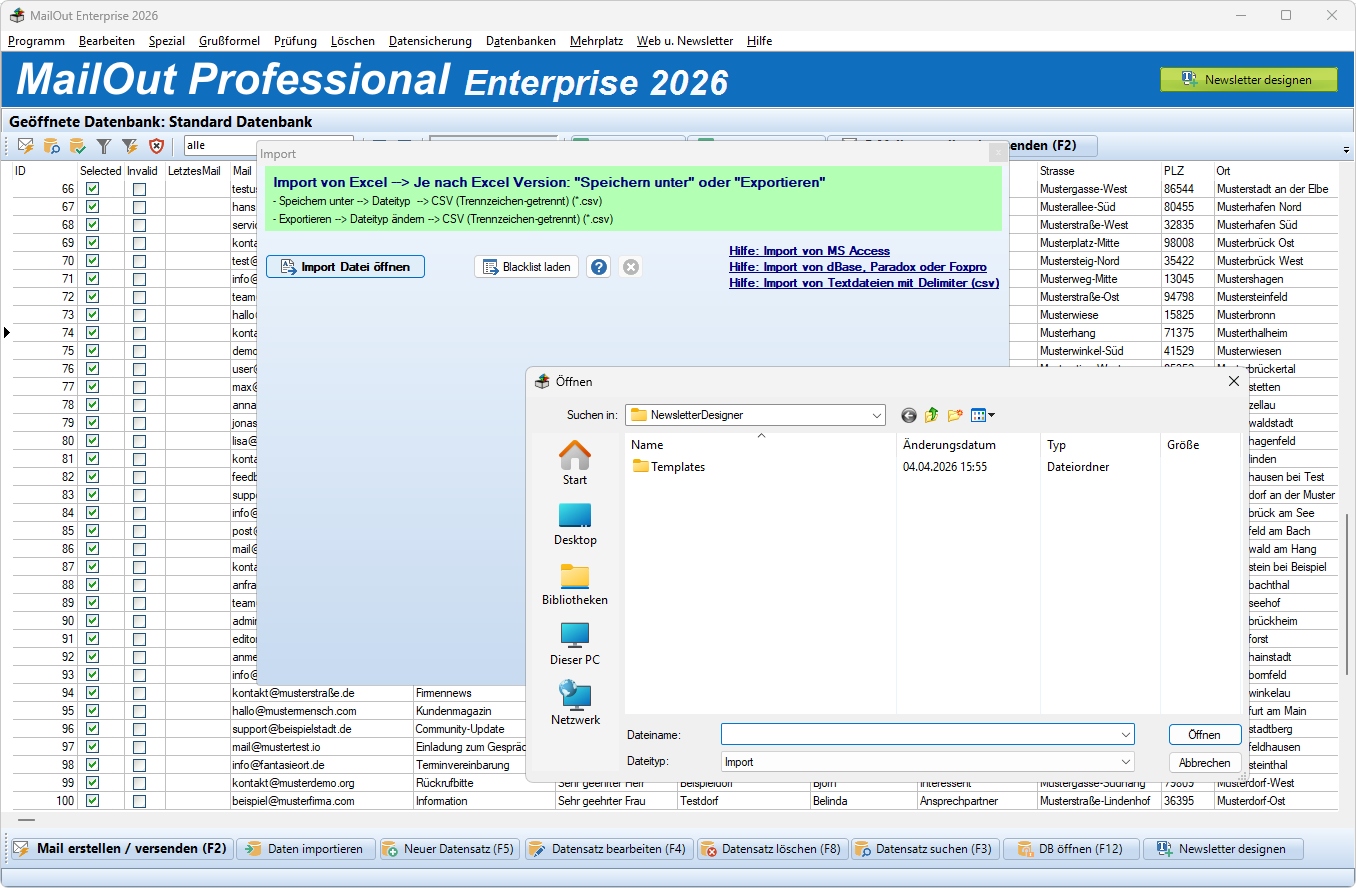Open the help link for delimited text file (csv) import
Image resolution: width=1356 pixels, height=888 pixels.
tap(864, 283)
